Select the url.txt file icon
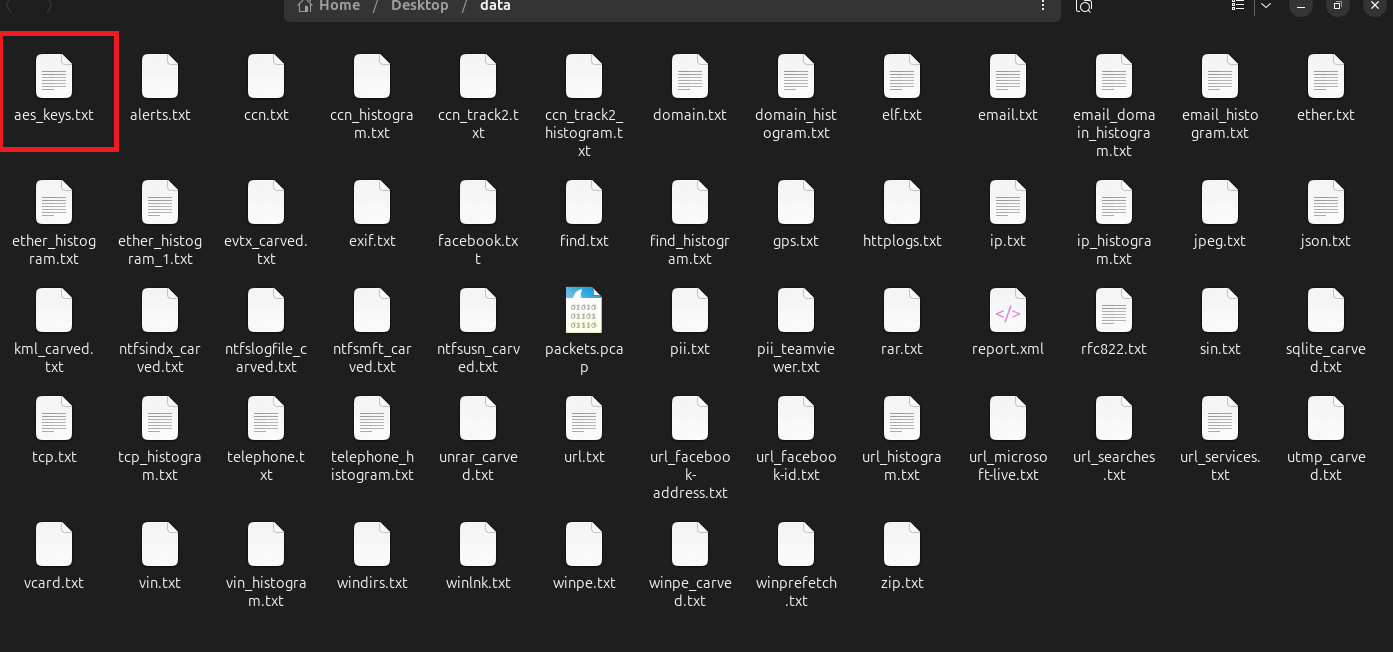The image size is (1393, 652). [x=584, y=418]
